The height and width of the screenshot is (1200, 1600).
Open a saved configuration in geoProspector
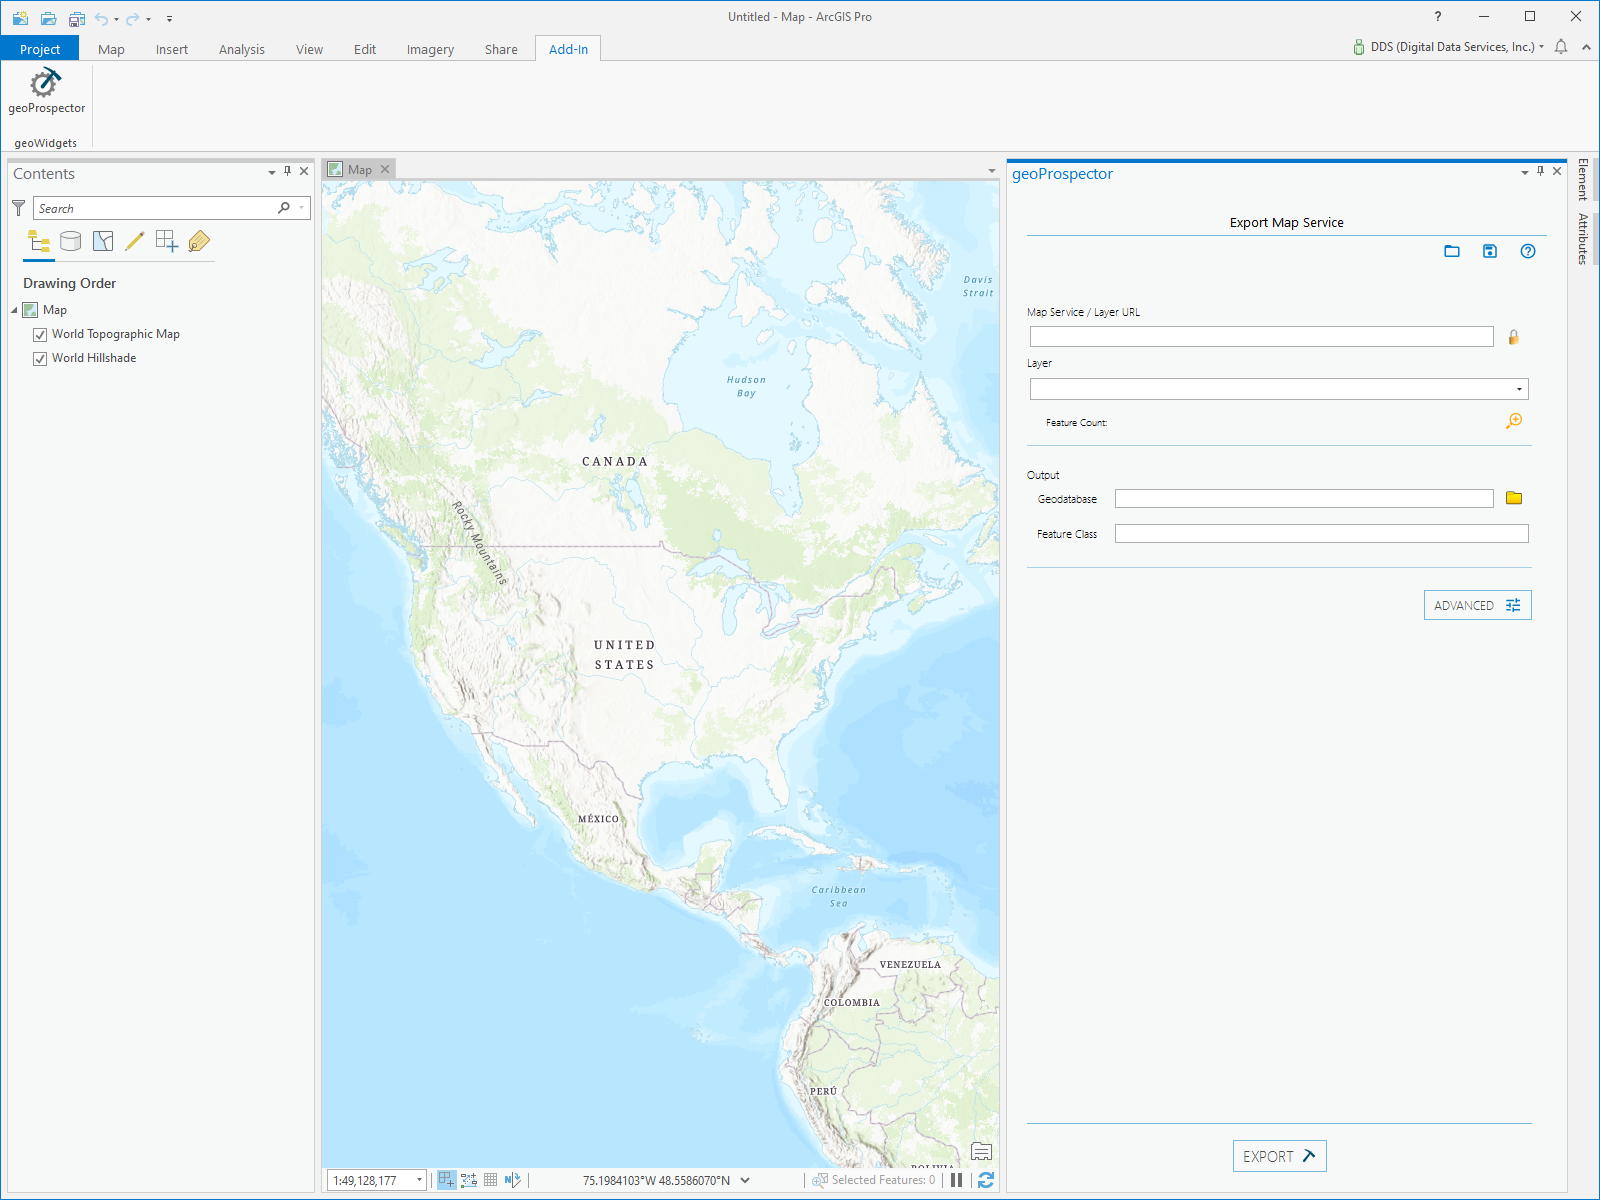(1452, 251)
